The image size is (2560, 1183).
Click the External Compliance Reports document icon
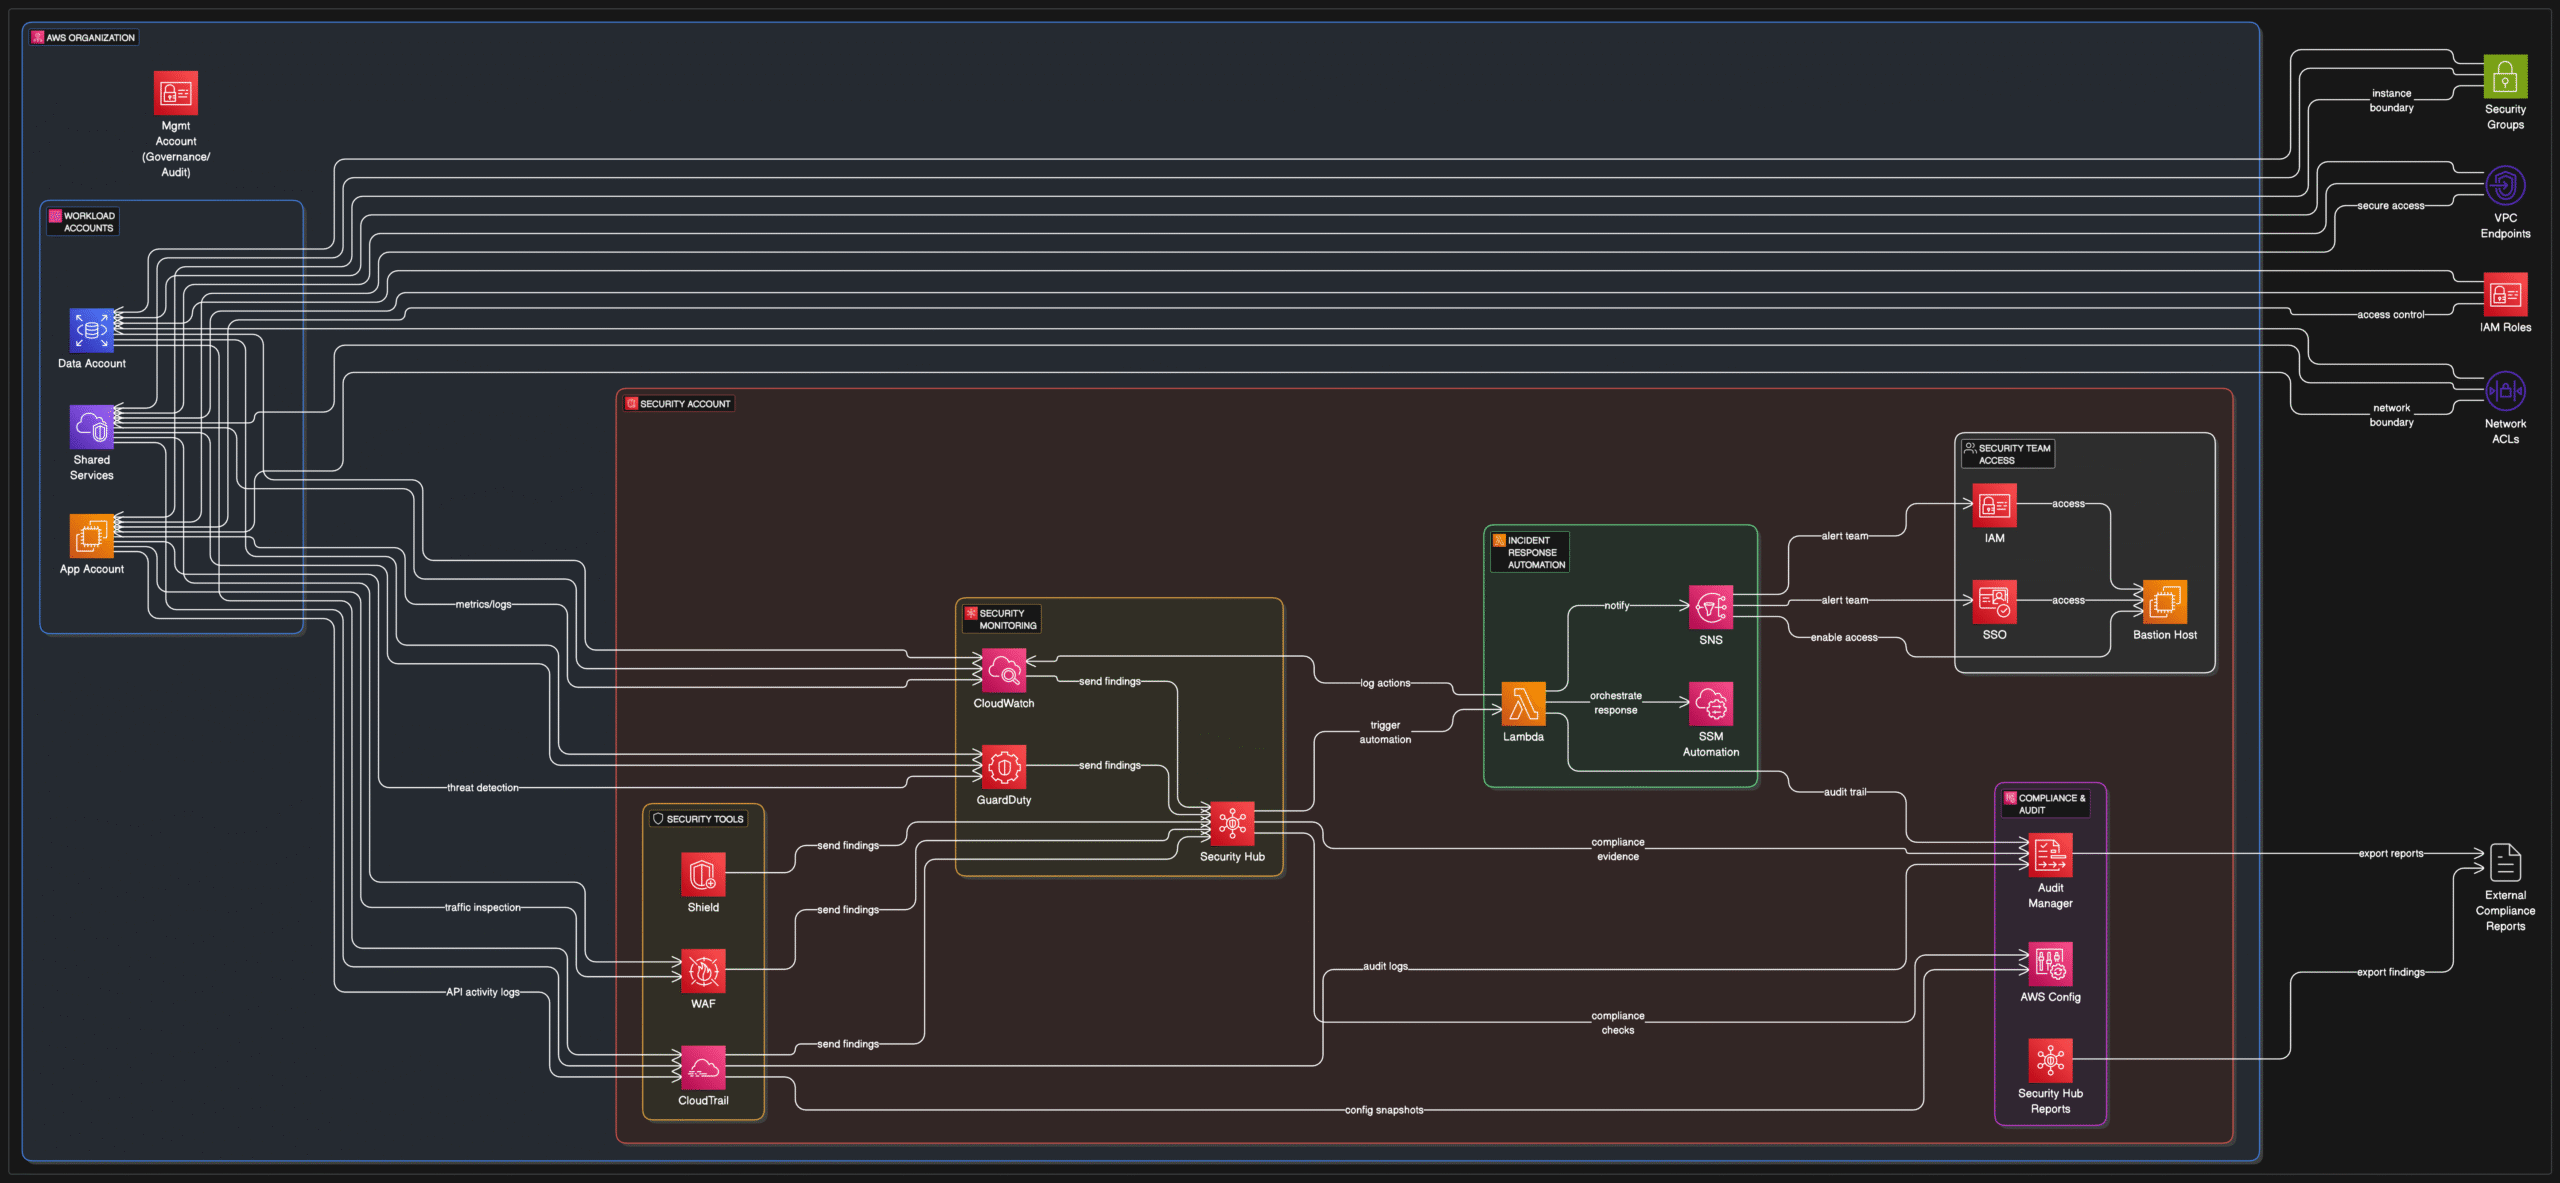point(2505,863)
